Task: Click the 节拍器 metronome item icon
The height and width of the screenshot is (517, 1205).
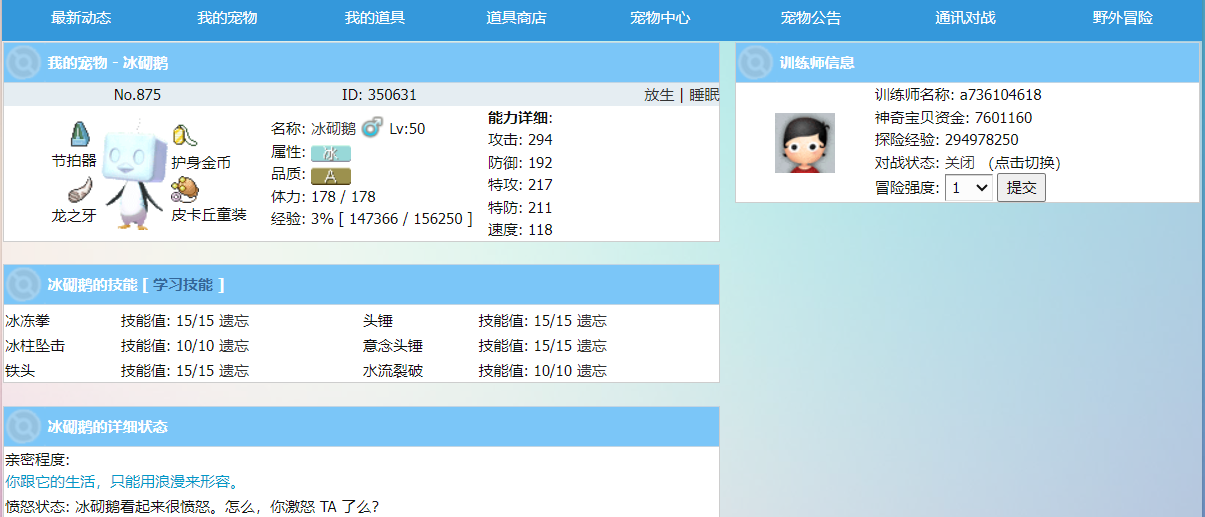Action: tap(80, 134)
